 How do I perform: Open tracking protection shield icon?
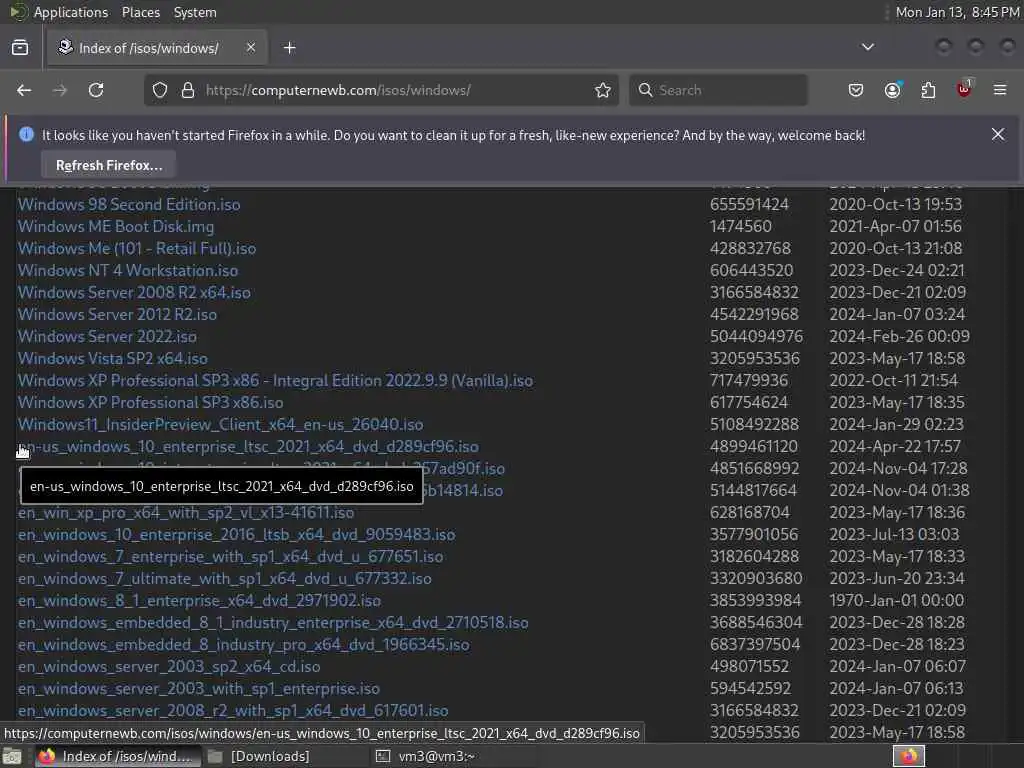click(x=160, y=90)
